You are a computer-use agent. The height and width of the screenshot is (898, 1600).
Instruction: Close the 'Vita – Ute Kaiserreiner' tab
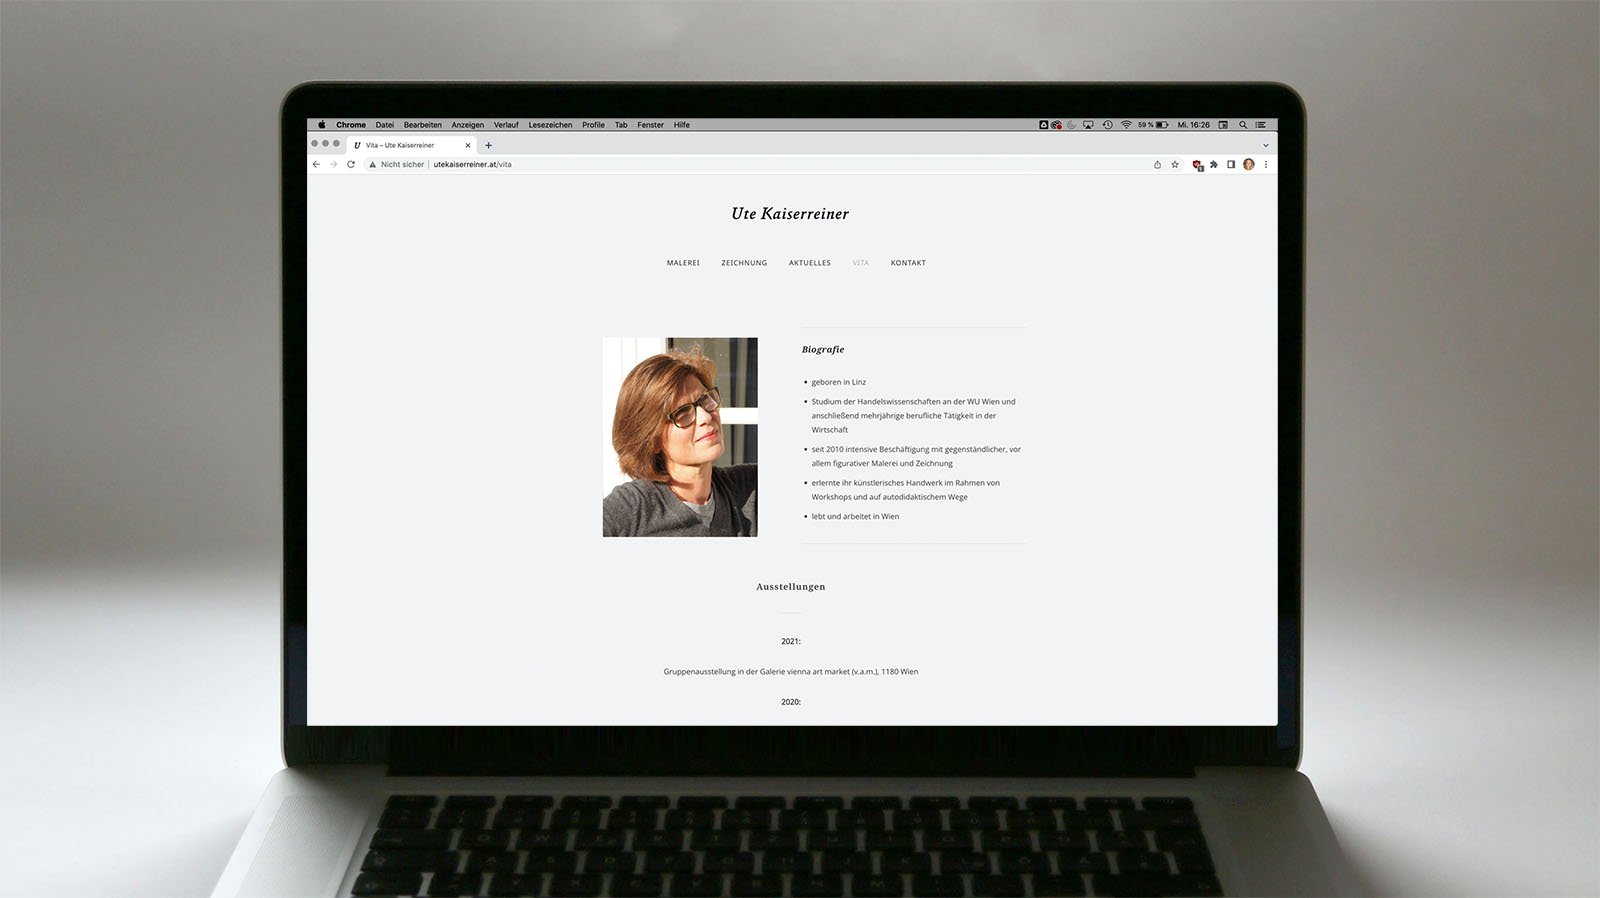(467, 145)
